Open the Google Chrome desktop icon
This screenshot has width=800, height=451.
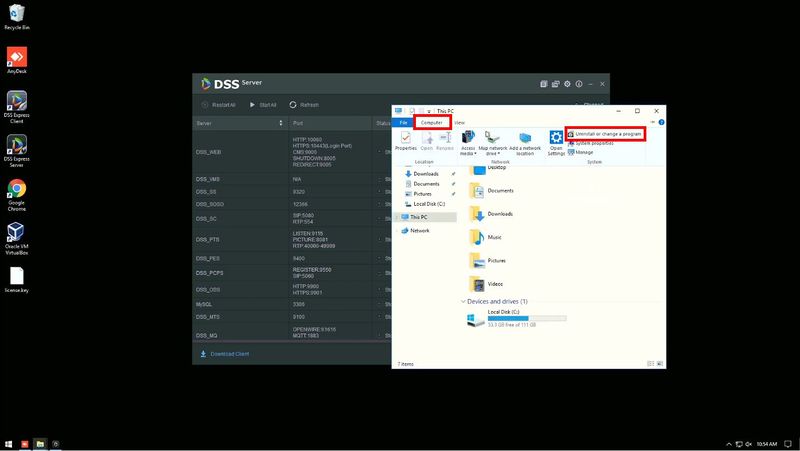coord(17,195)
